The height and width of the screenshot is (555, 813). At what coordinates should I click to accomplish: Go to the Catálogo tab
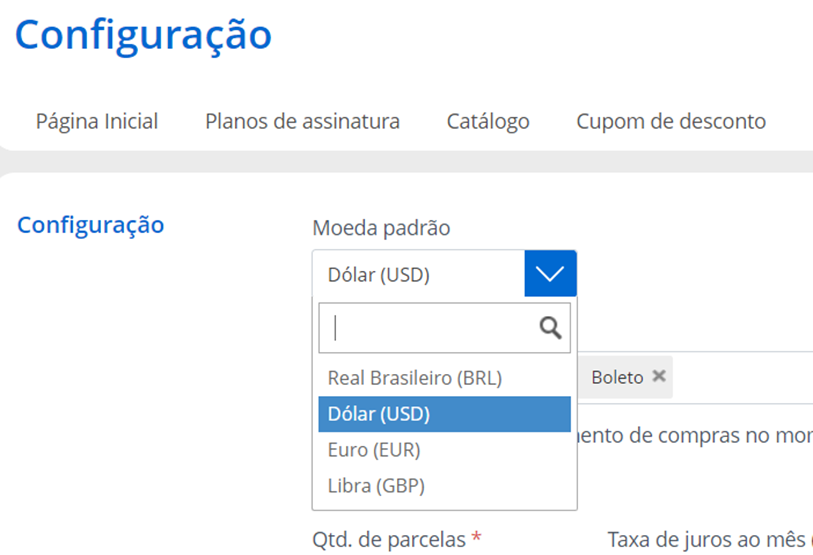click(x=488, y=122)
